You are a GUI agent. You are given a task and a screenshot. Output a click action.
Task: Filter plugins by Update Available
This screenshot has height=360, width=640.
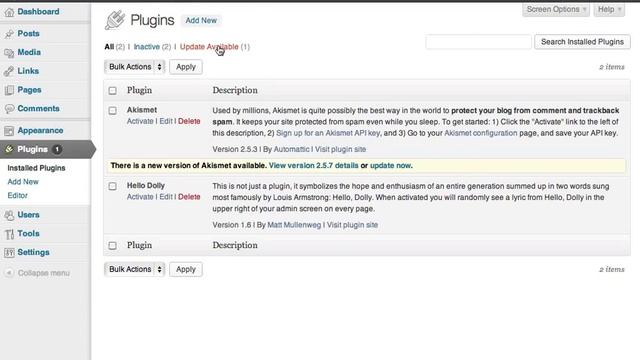click(209, 47)
